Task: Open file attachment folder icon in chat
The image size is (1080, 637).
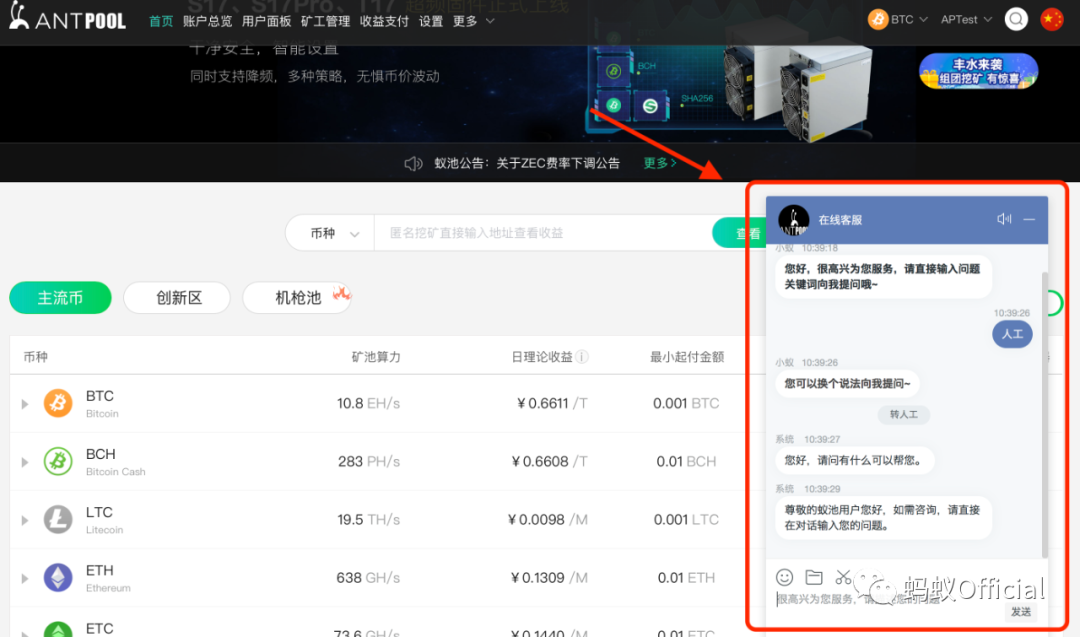Action: (x=814, y=577)
